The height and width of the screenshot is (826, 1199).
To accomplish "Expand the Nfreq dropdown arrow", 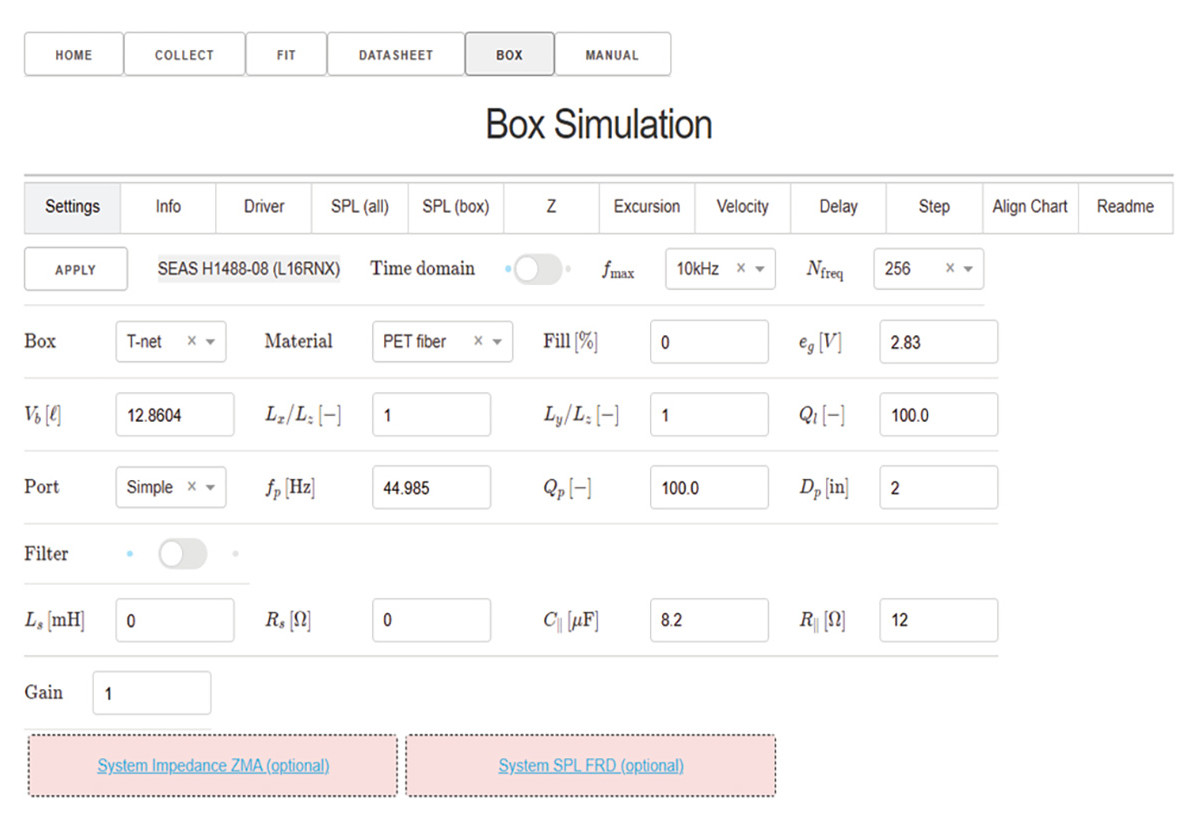I will point(968,269).
